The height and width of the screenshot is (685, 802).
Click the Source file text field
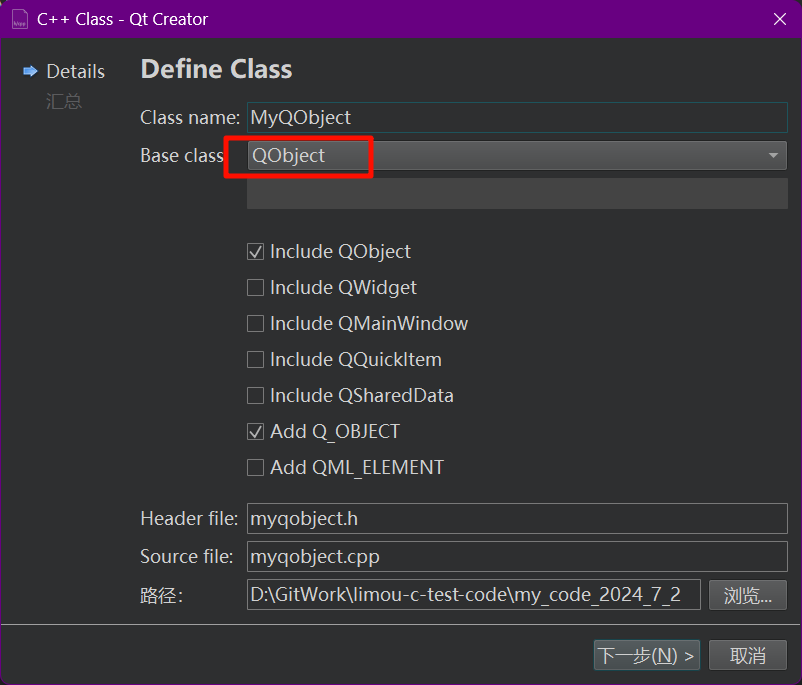click(517, 556)
